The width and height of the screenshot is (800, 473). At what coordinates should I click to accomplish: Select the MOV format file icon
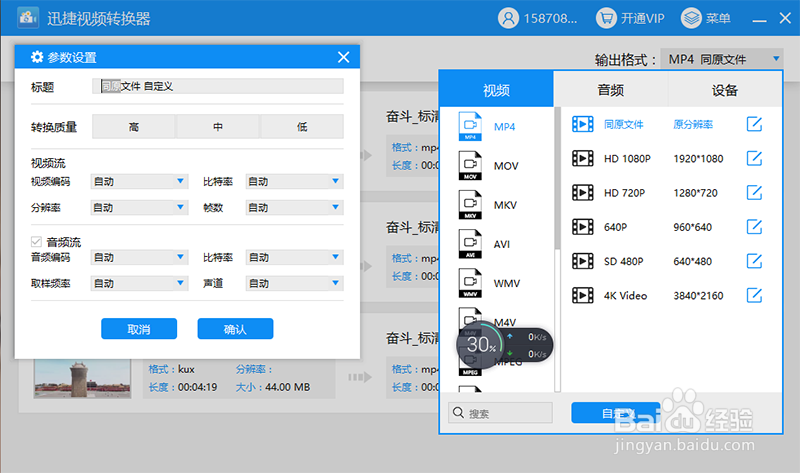(470, 165)
